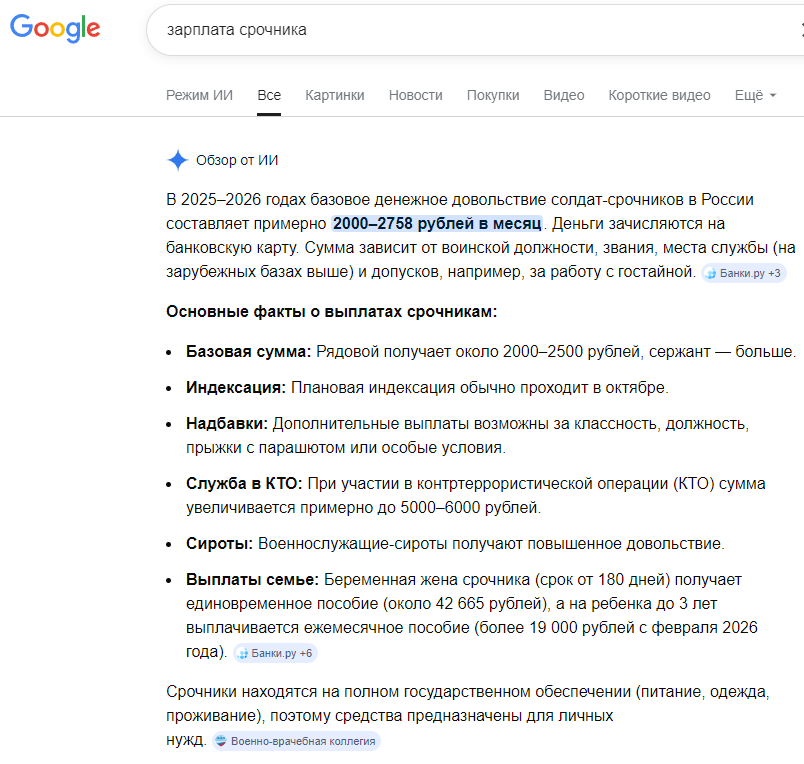Click the Google logo
The width and height of the screenshot is (804, 764).
tap(55, 27)
